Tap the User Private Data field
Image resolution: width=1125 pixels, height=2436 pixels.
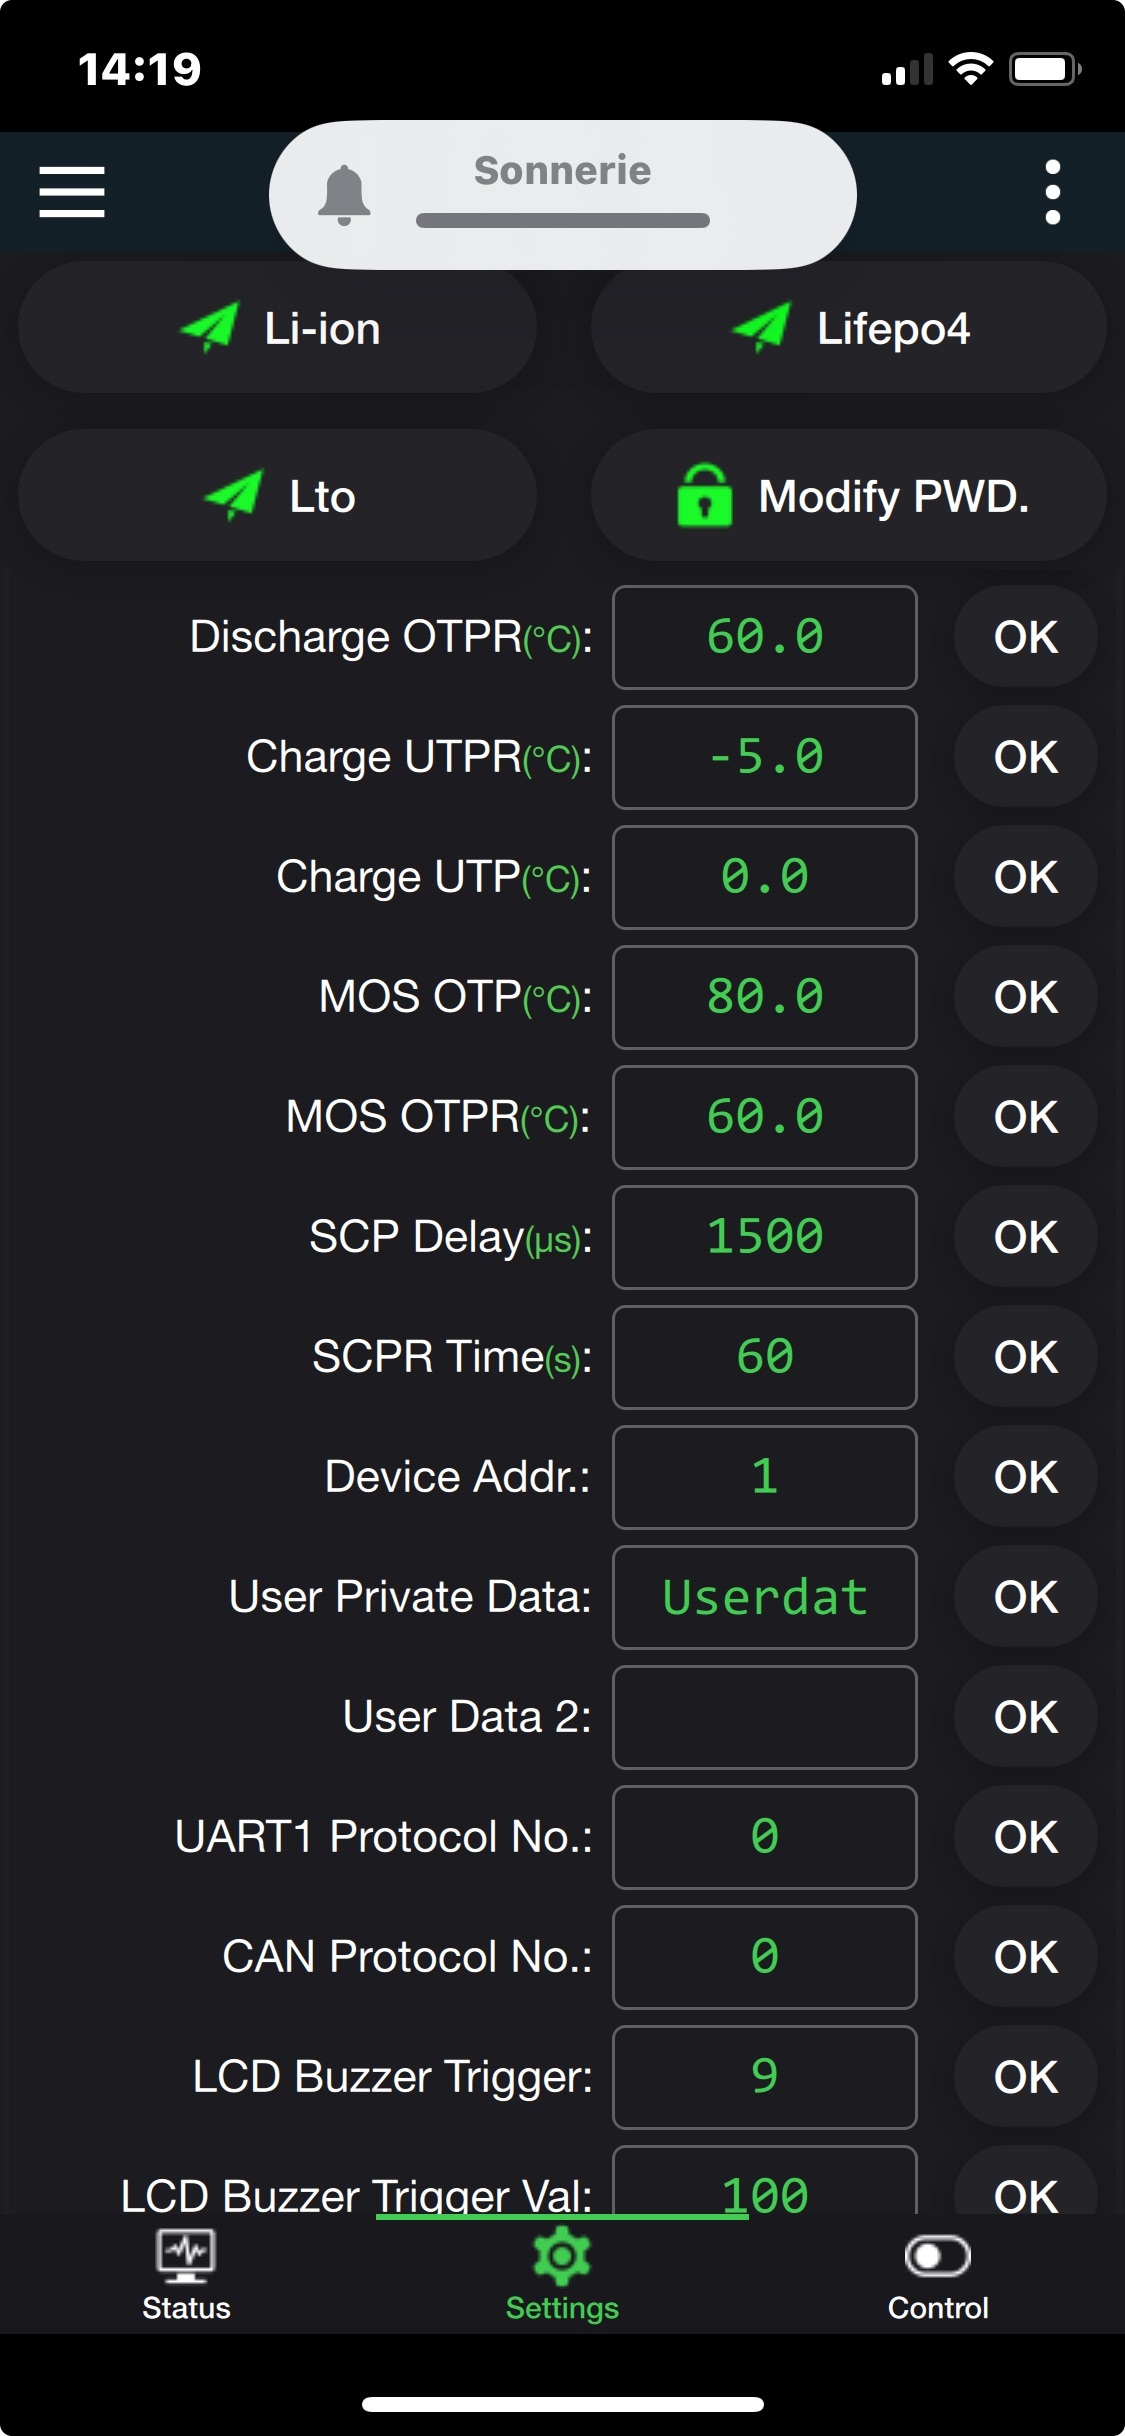pyautogui.click(x=765, y=1598)
